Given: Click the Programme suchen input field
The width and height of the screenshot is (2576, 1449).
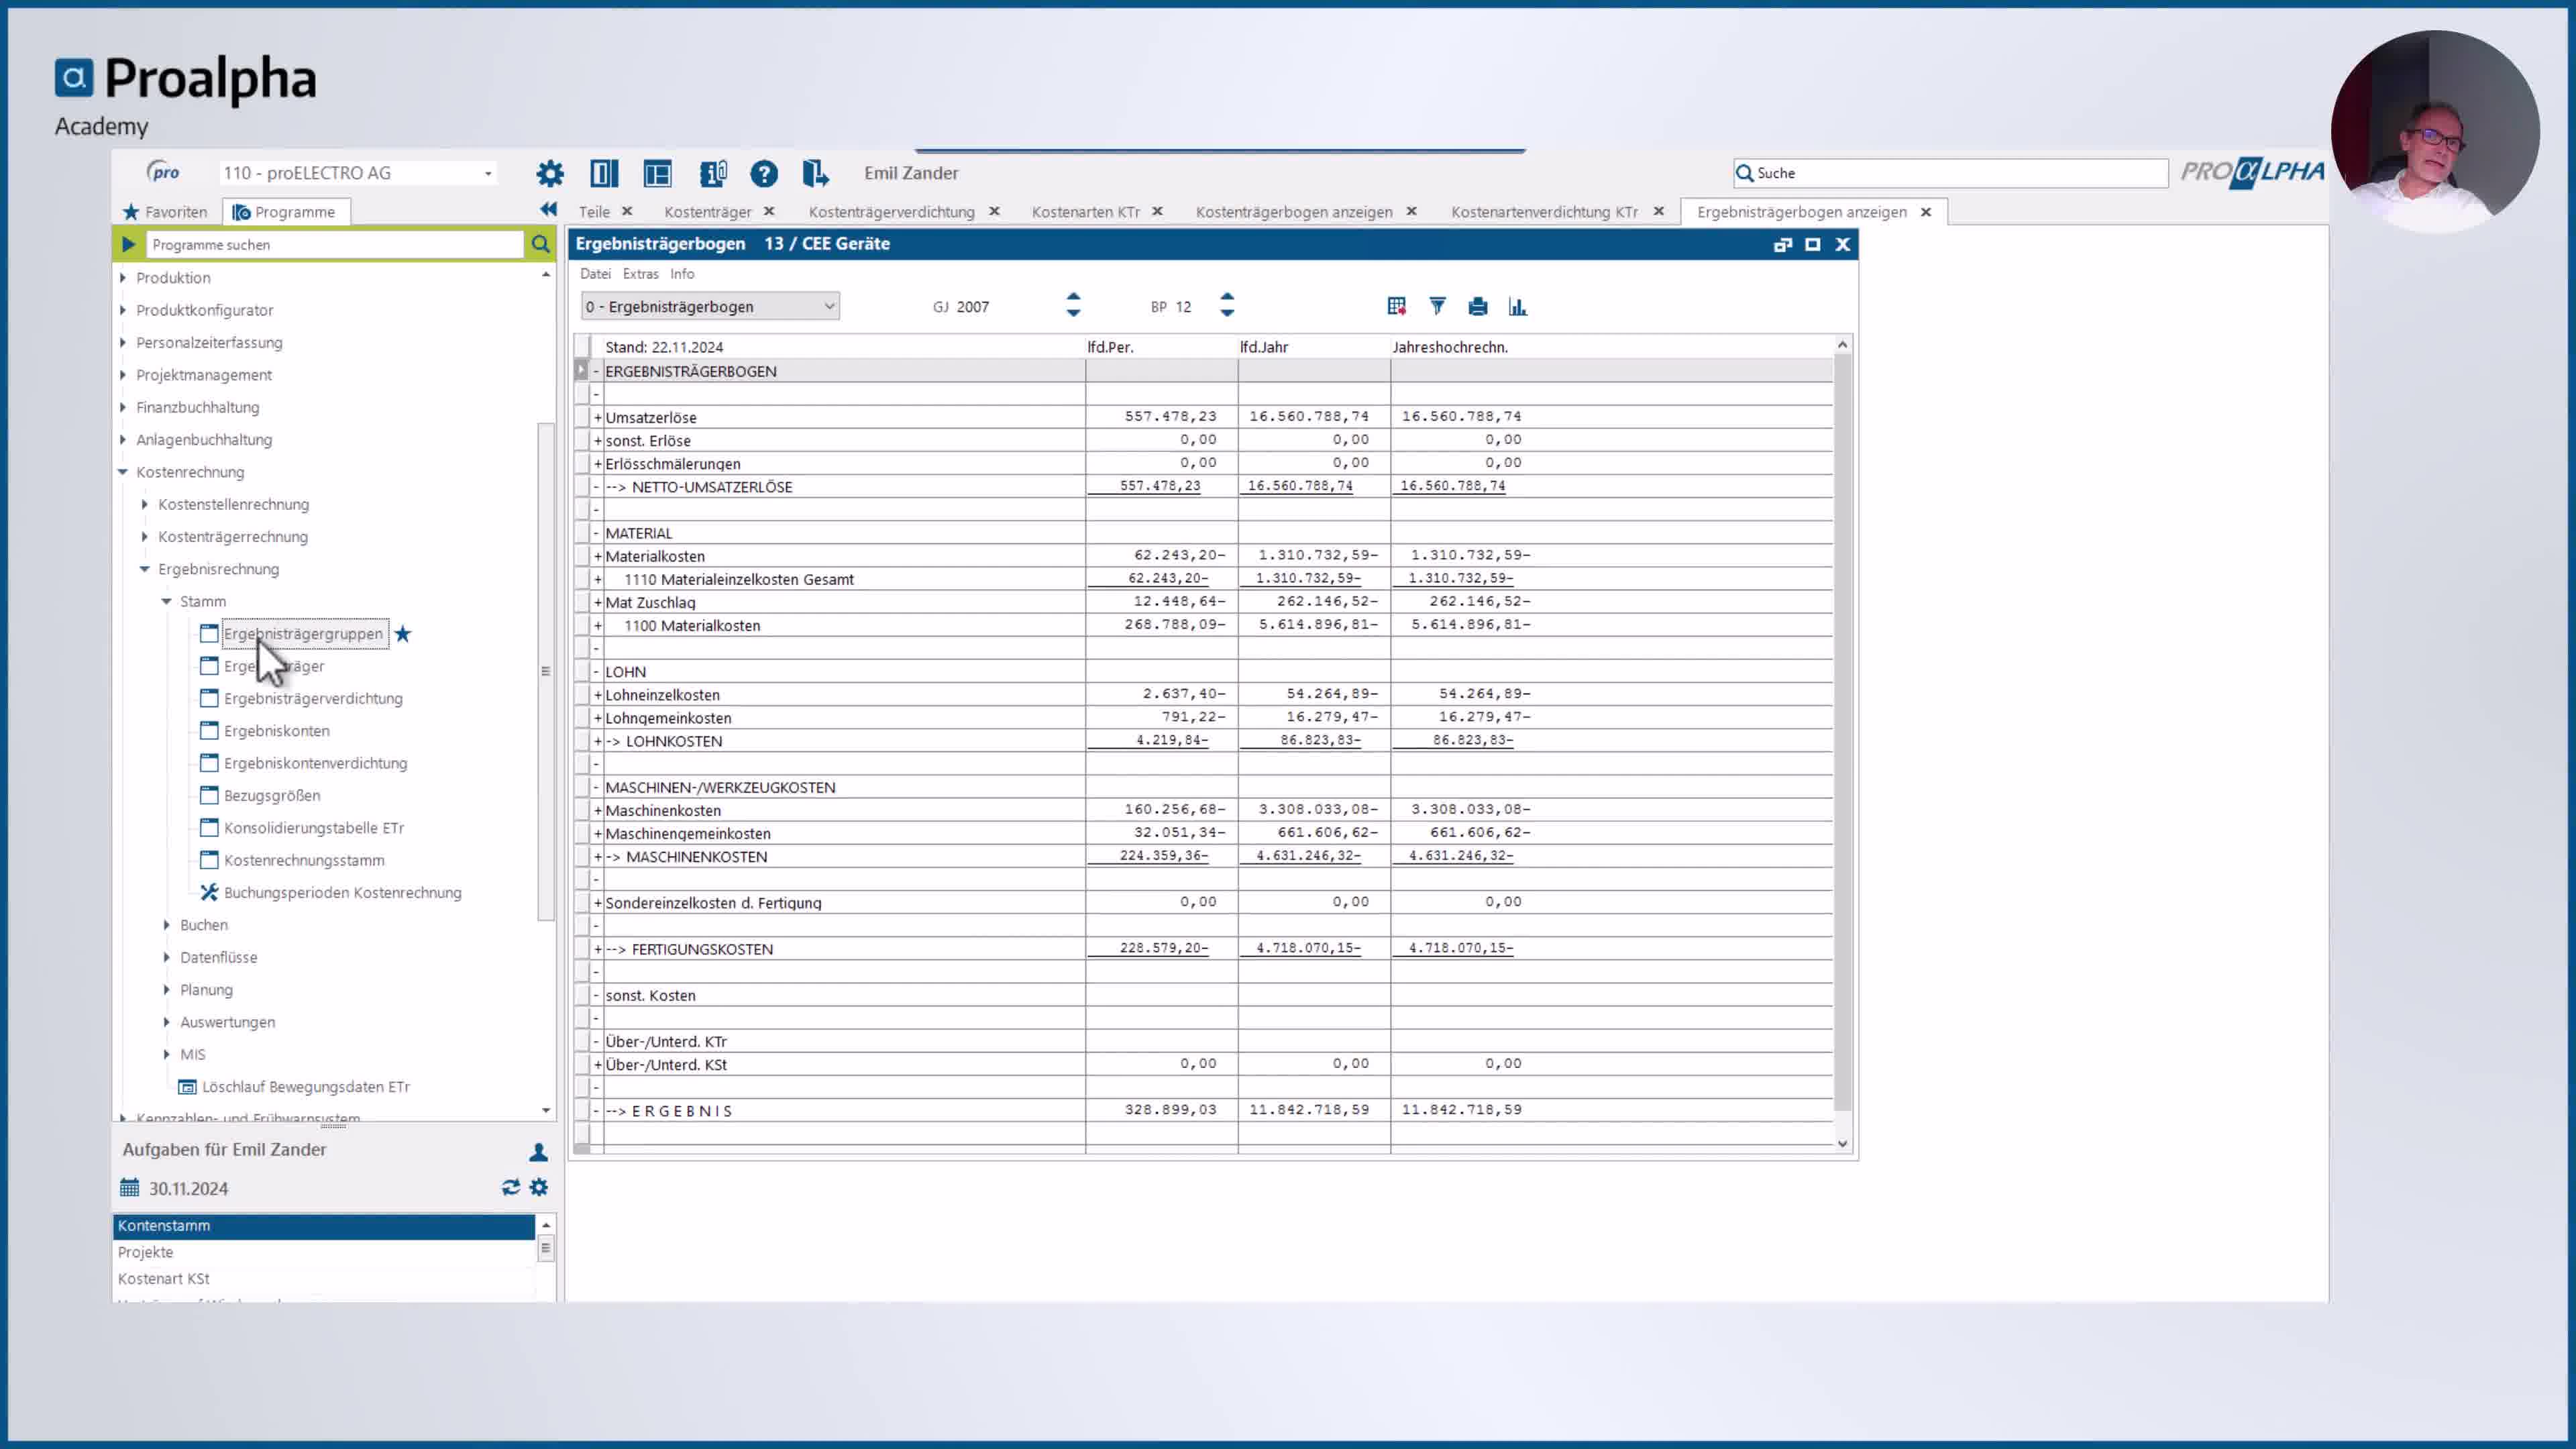Looking at the screenshot, I should 334,244.
